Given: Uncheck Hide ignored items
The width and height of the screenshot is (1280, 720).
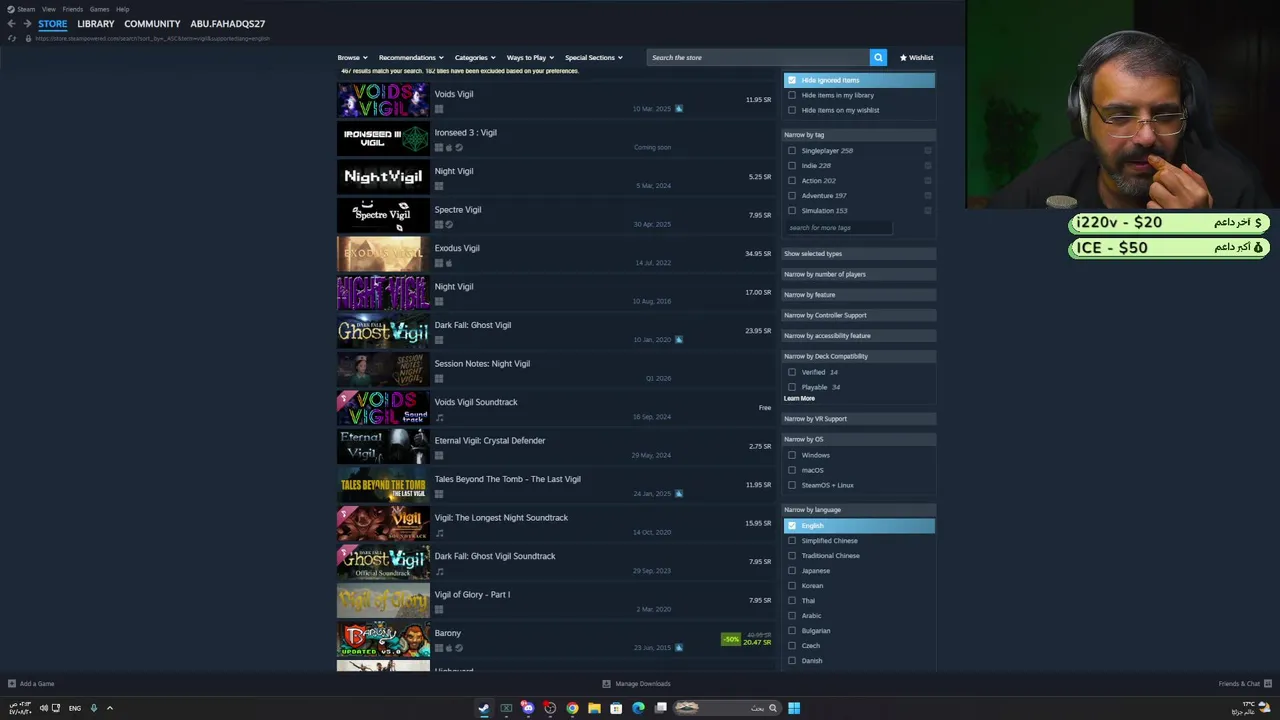Looking at the screenshot, I should pos(792,80).
